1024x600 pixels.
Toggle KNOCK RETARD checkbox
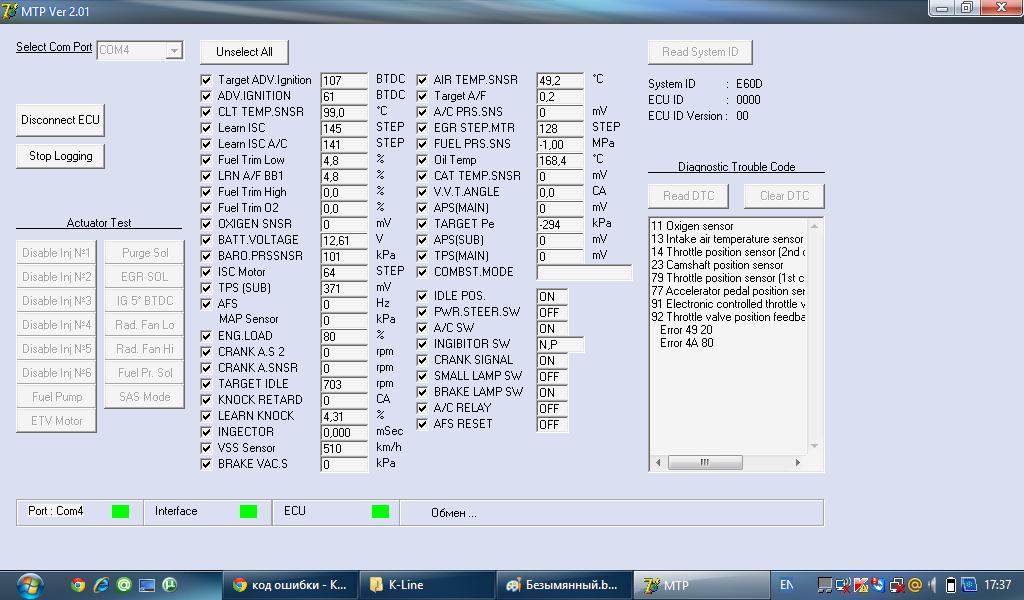pos(206,400)
